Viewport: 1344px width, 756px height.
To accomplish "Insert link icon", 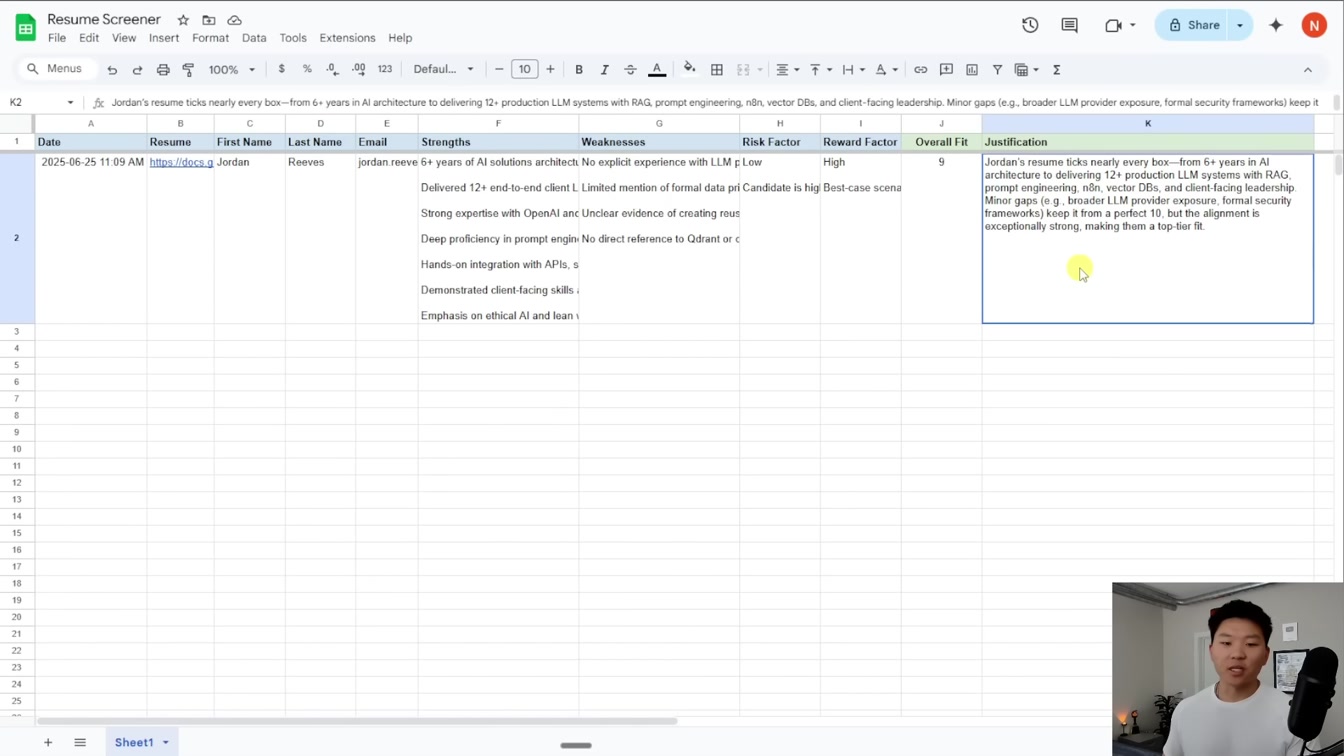I will click(x=920, y=69).
